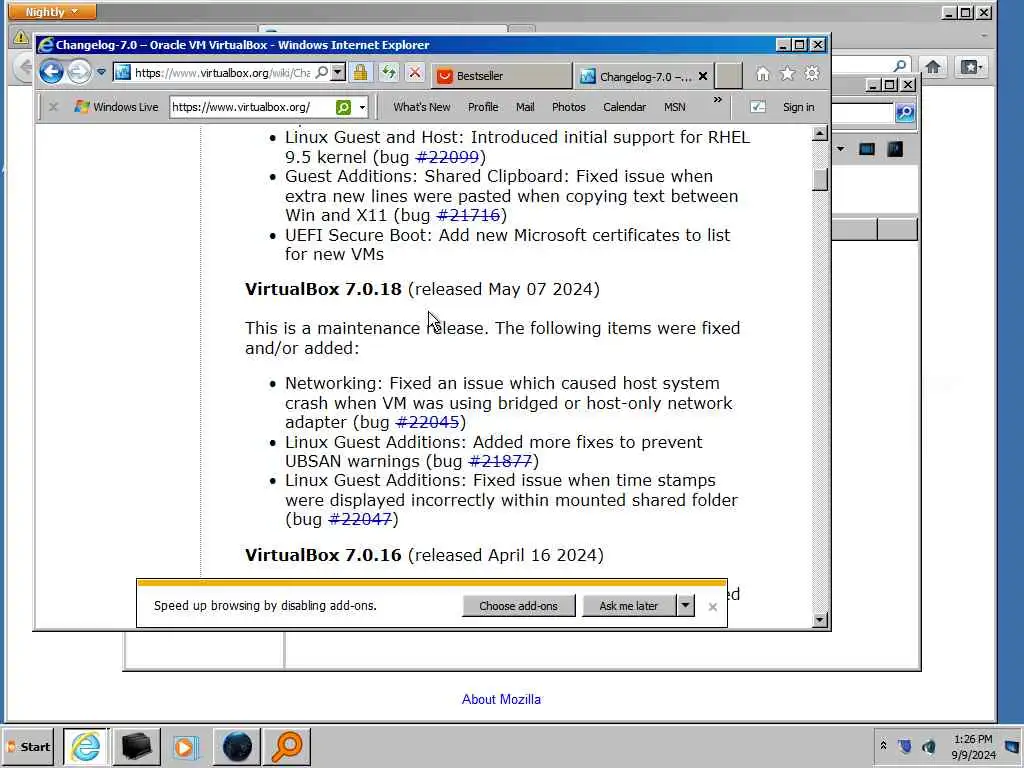
Task: Open a new blank tab in IE
Action: pos(729,76)
